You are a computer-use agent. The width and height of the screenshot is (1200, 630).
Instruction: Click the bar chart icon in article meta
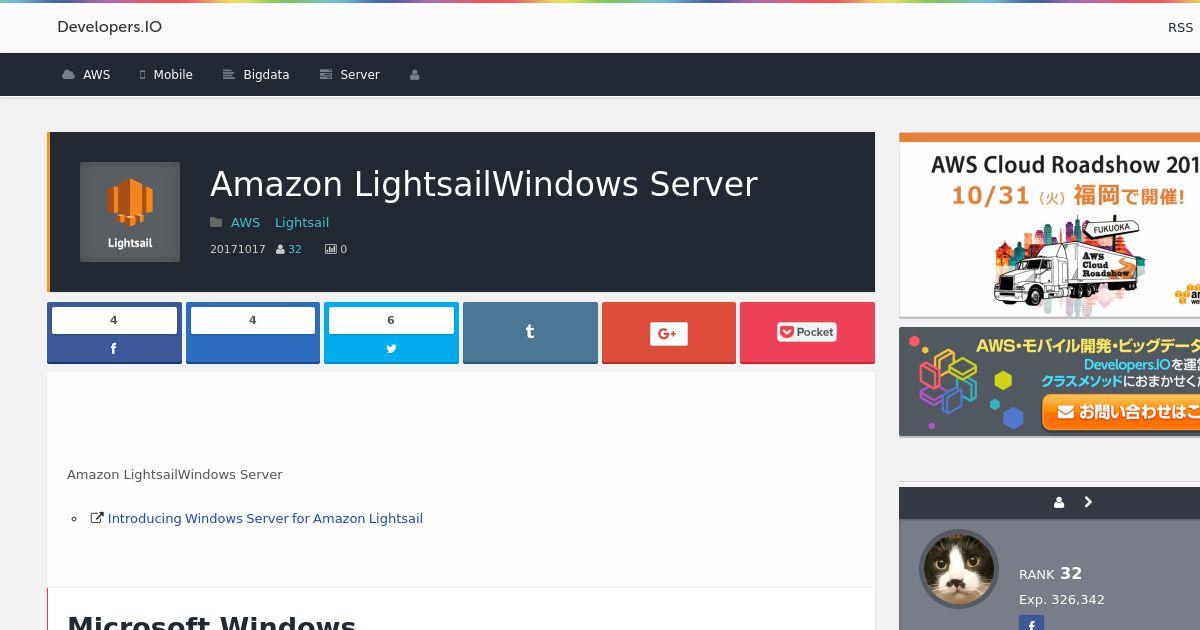click(x=330, y=249)
